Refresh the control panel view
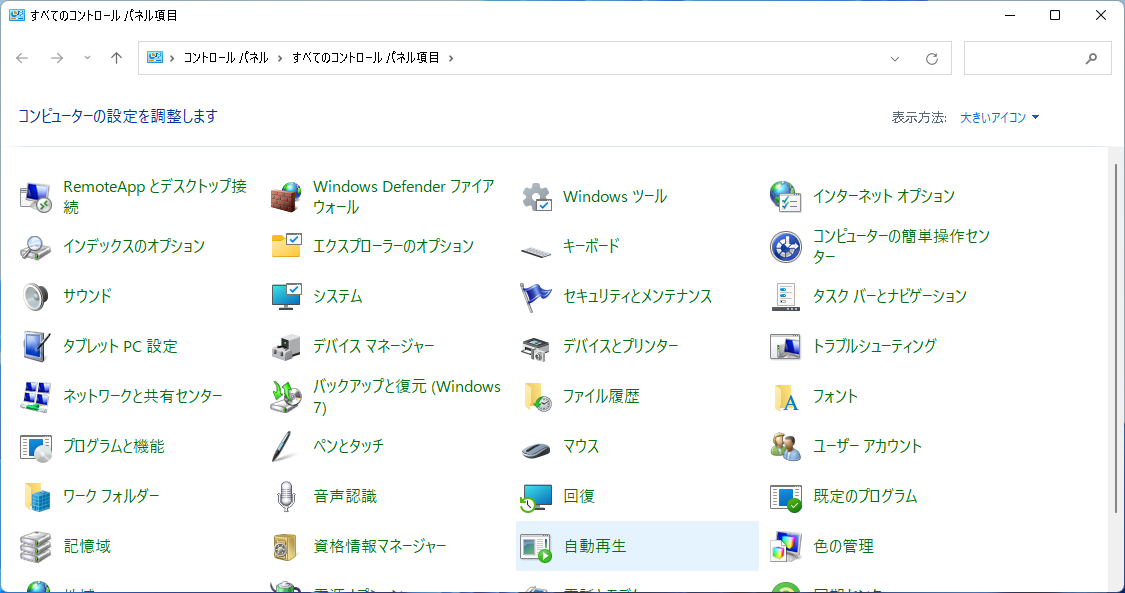The width and height of the screenshot is (1125, 593). click(x=932, y=59)
